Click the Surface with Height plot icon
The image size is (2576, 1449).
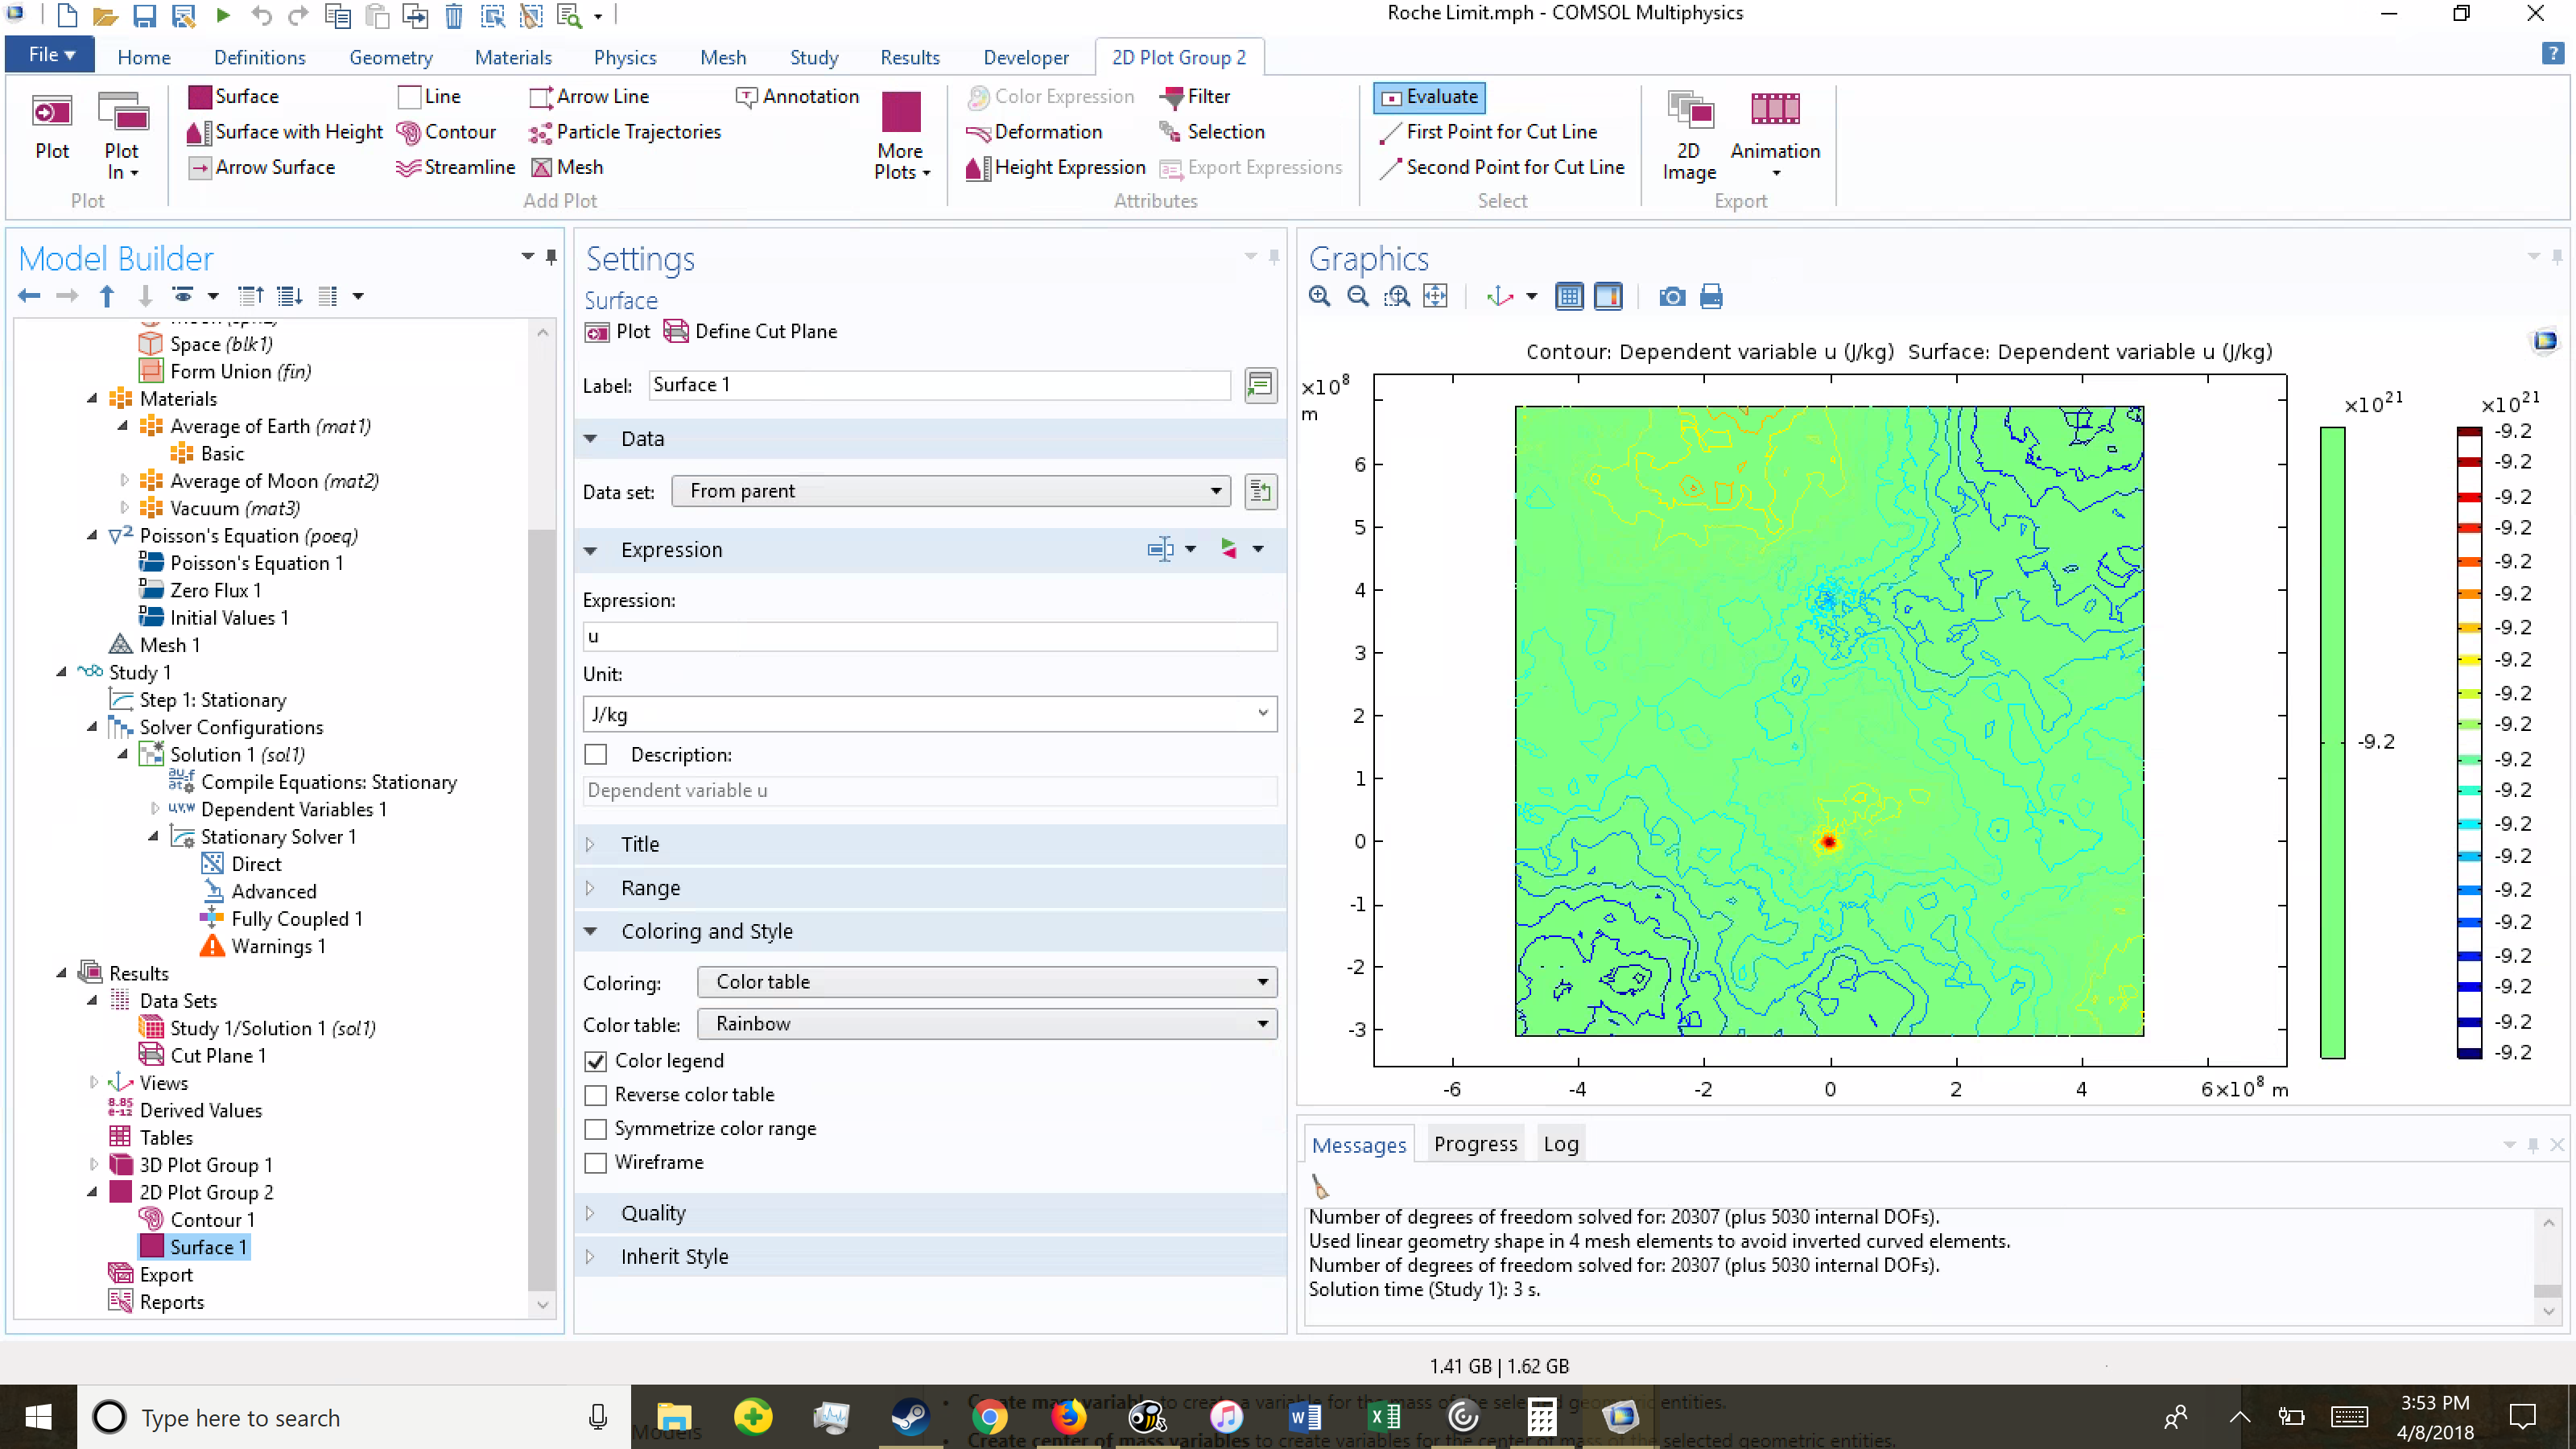[197, 132]
